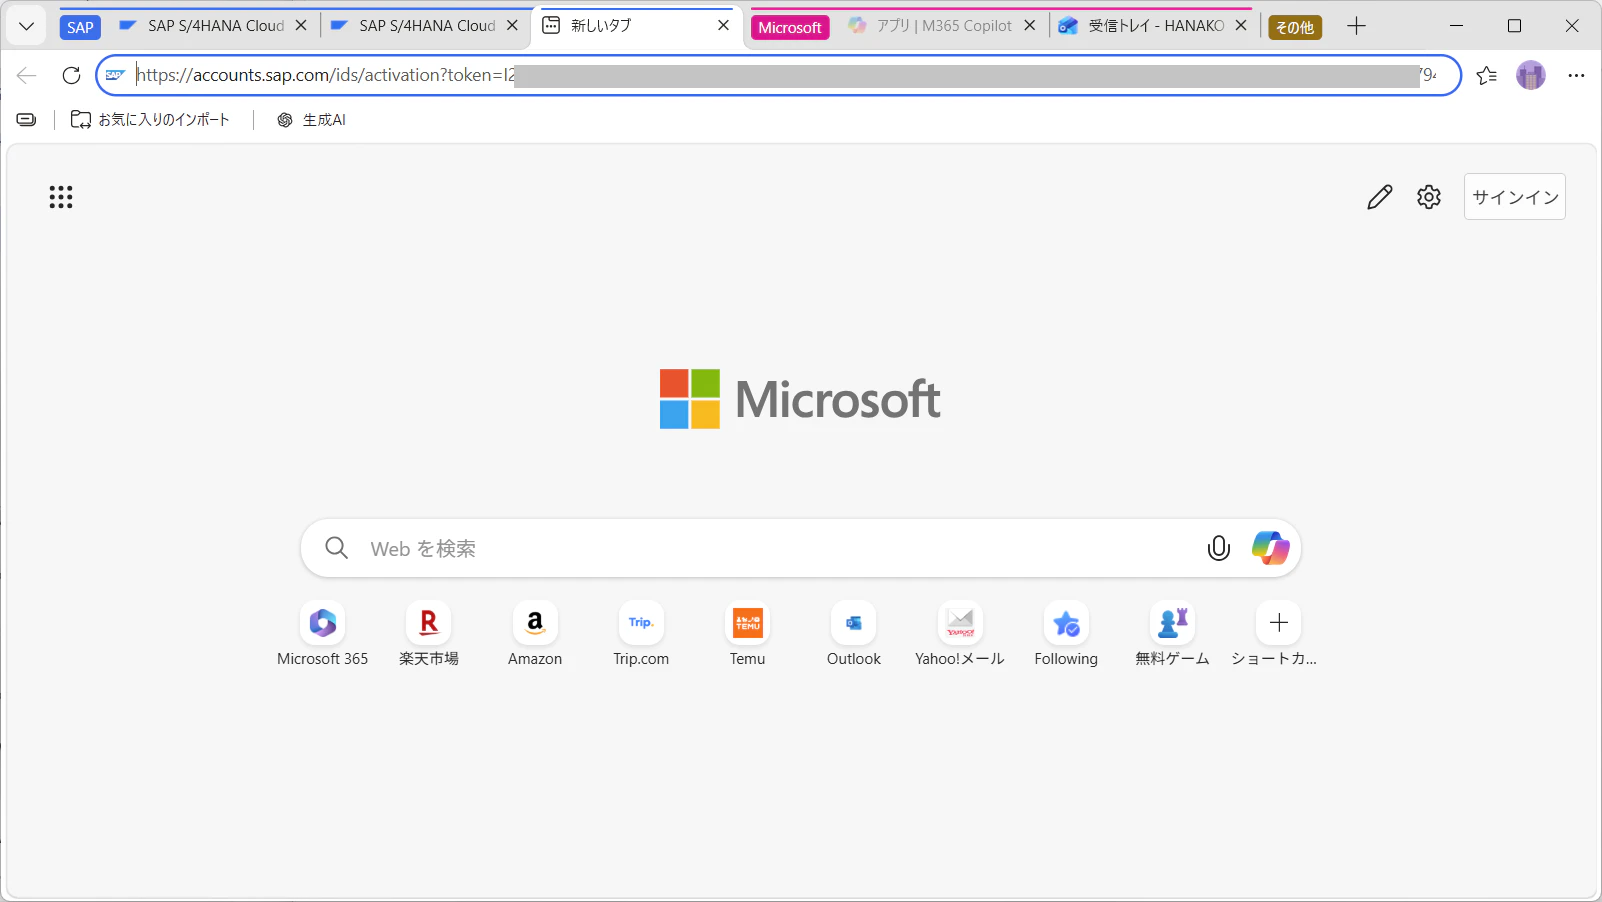Viewport: 1602px width, 902px height.
Task: Open a new tab with plus button
Action: (x=1356, y=26)
